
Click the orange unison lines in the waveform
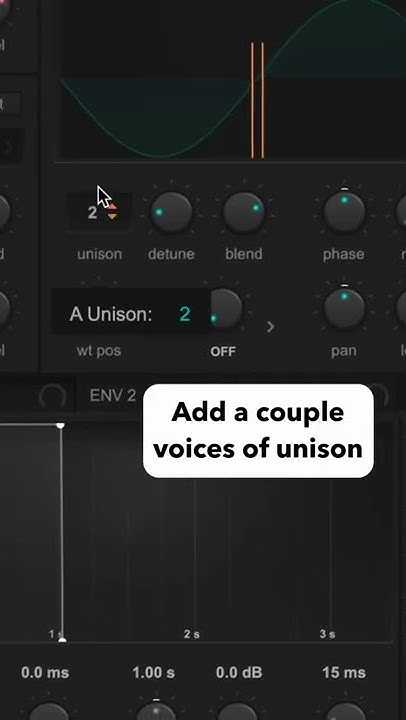tap(257, 100)
